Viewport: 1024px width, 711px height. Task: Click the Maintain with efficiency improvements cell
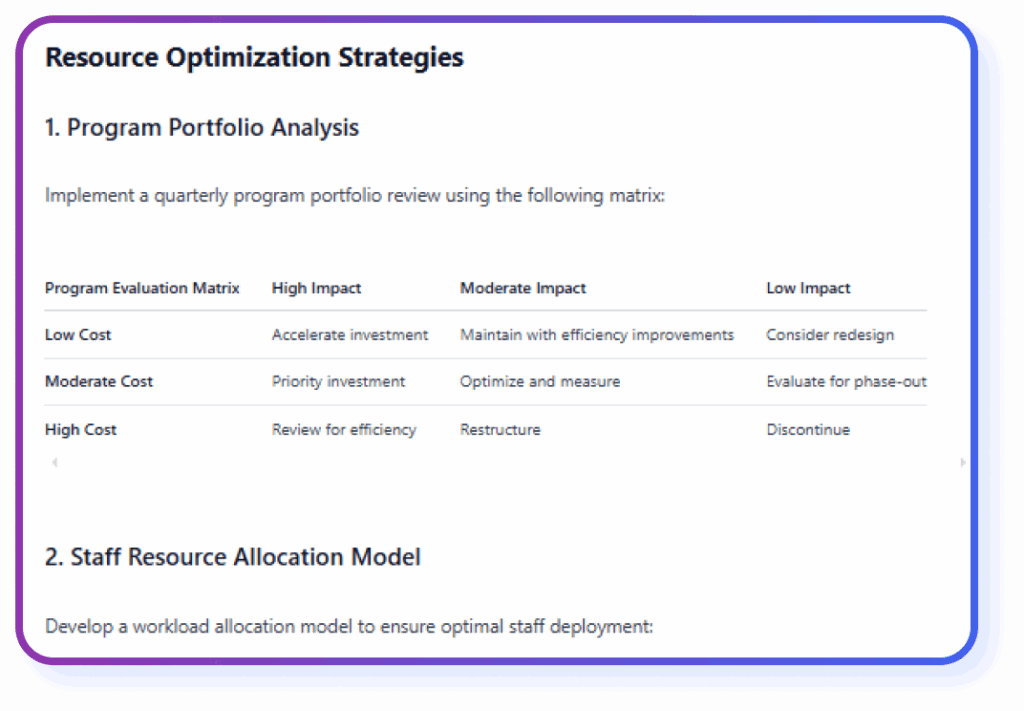[597, 335]
